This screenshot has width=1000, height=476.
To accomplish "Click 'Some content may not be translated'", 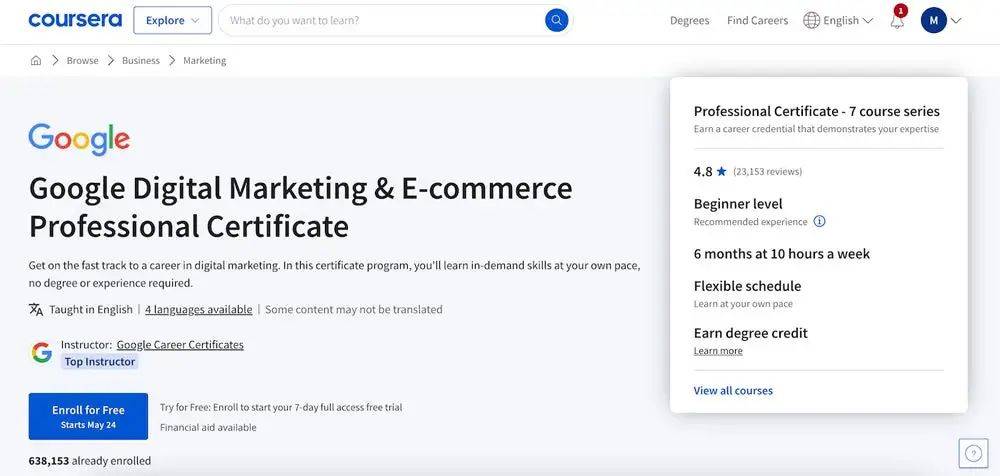I will click(x=353, y=309).
